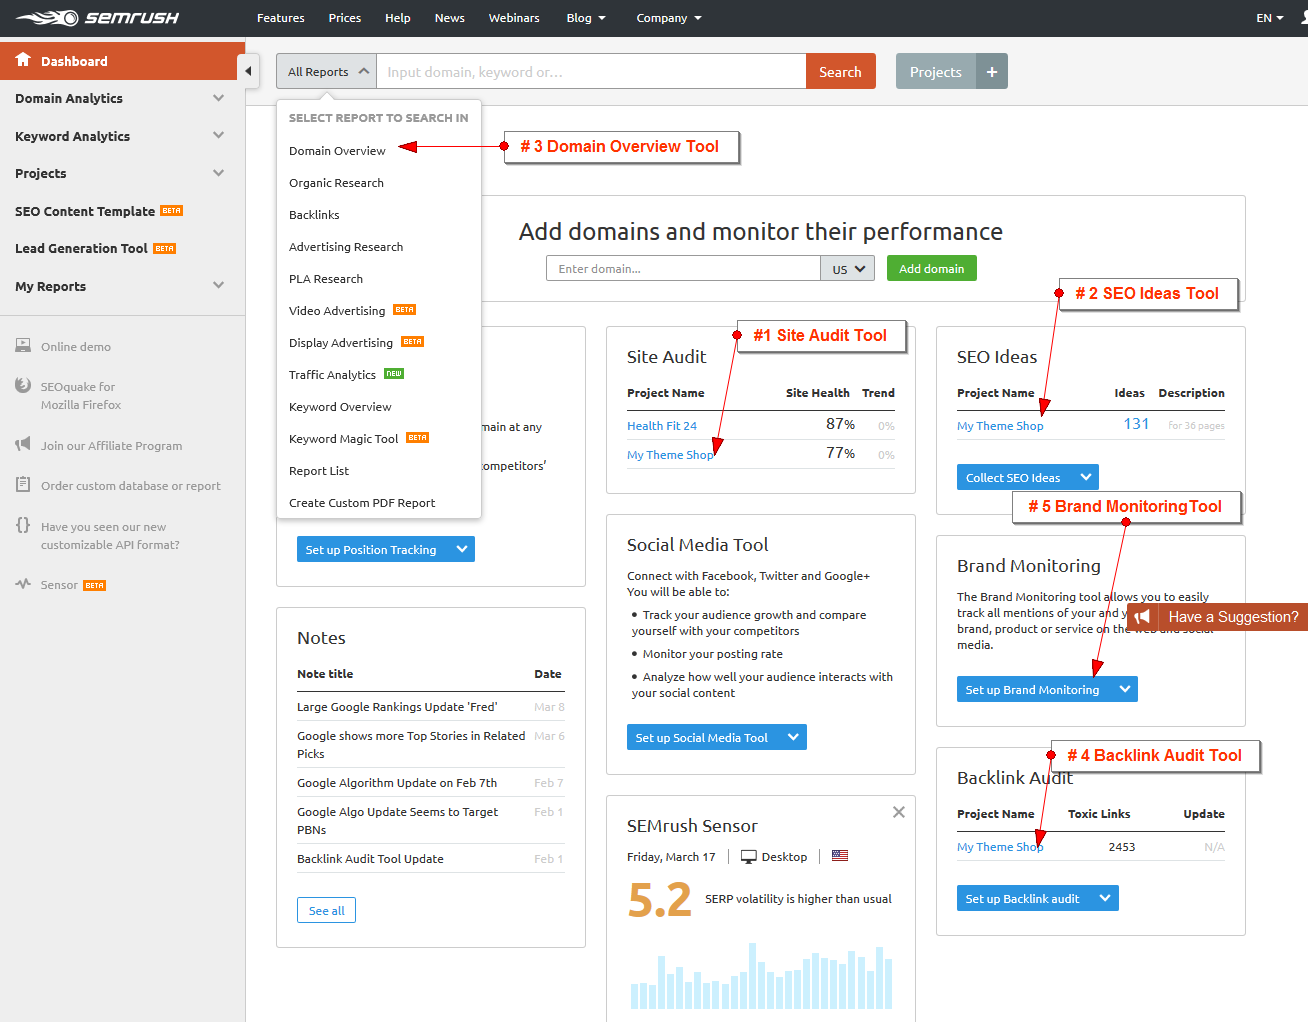The image size is (1308, 1022).
Task: Open My Theme Shop in SEO Ideas
Action: point(1000,426)
